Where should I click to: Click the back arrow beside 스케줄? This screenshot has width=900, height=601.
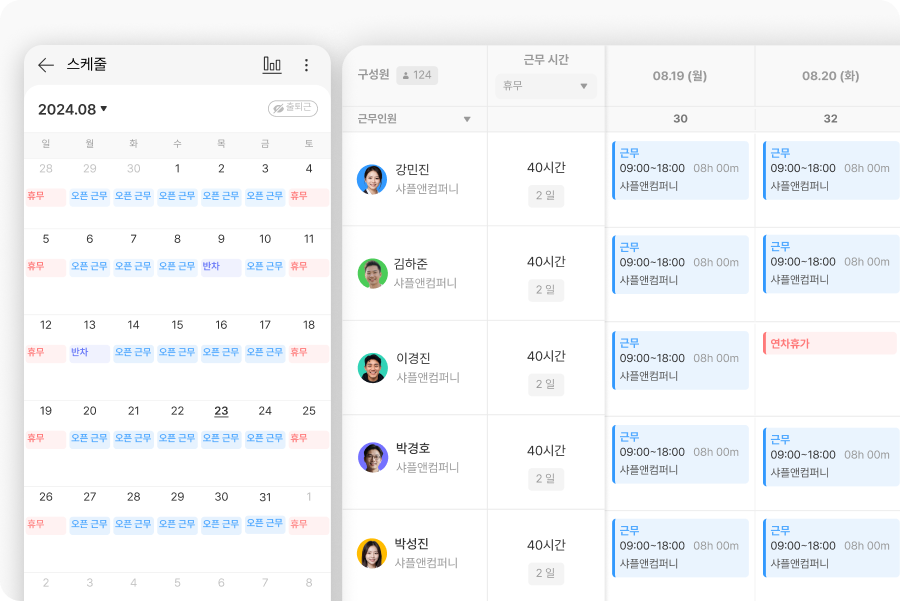coord(45,64)
